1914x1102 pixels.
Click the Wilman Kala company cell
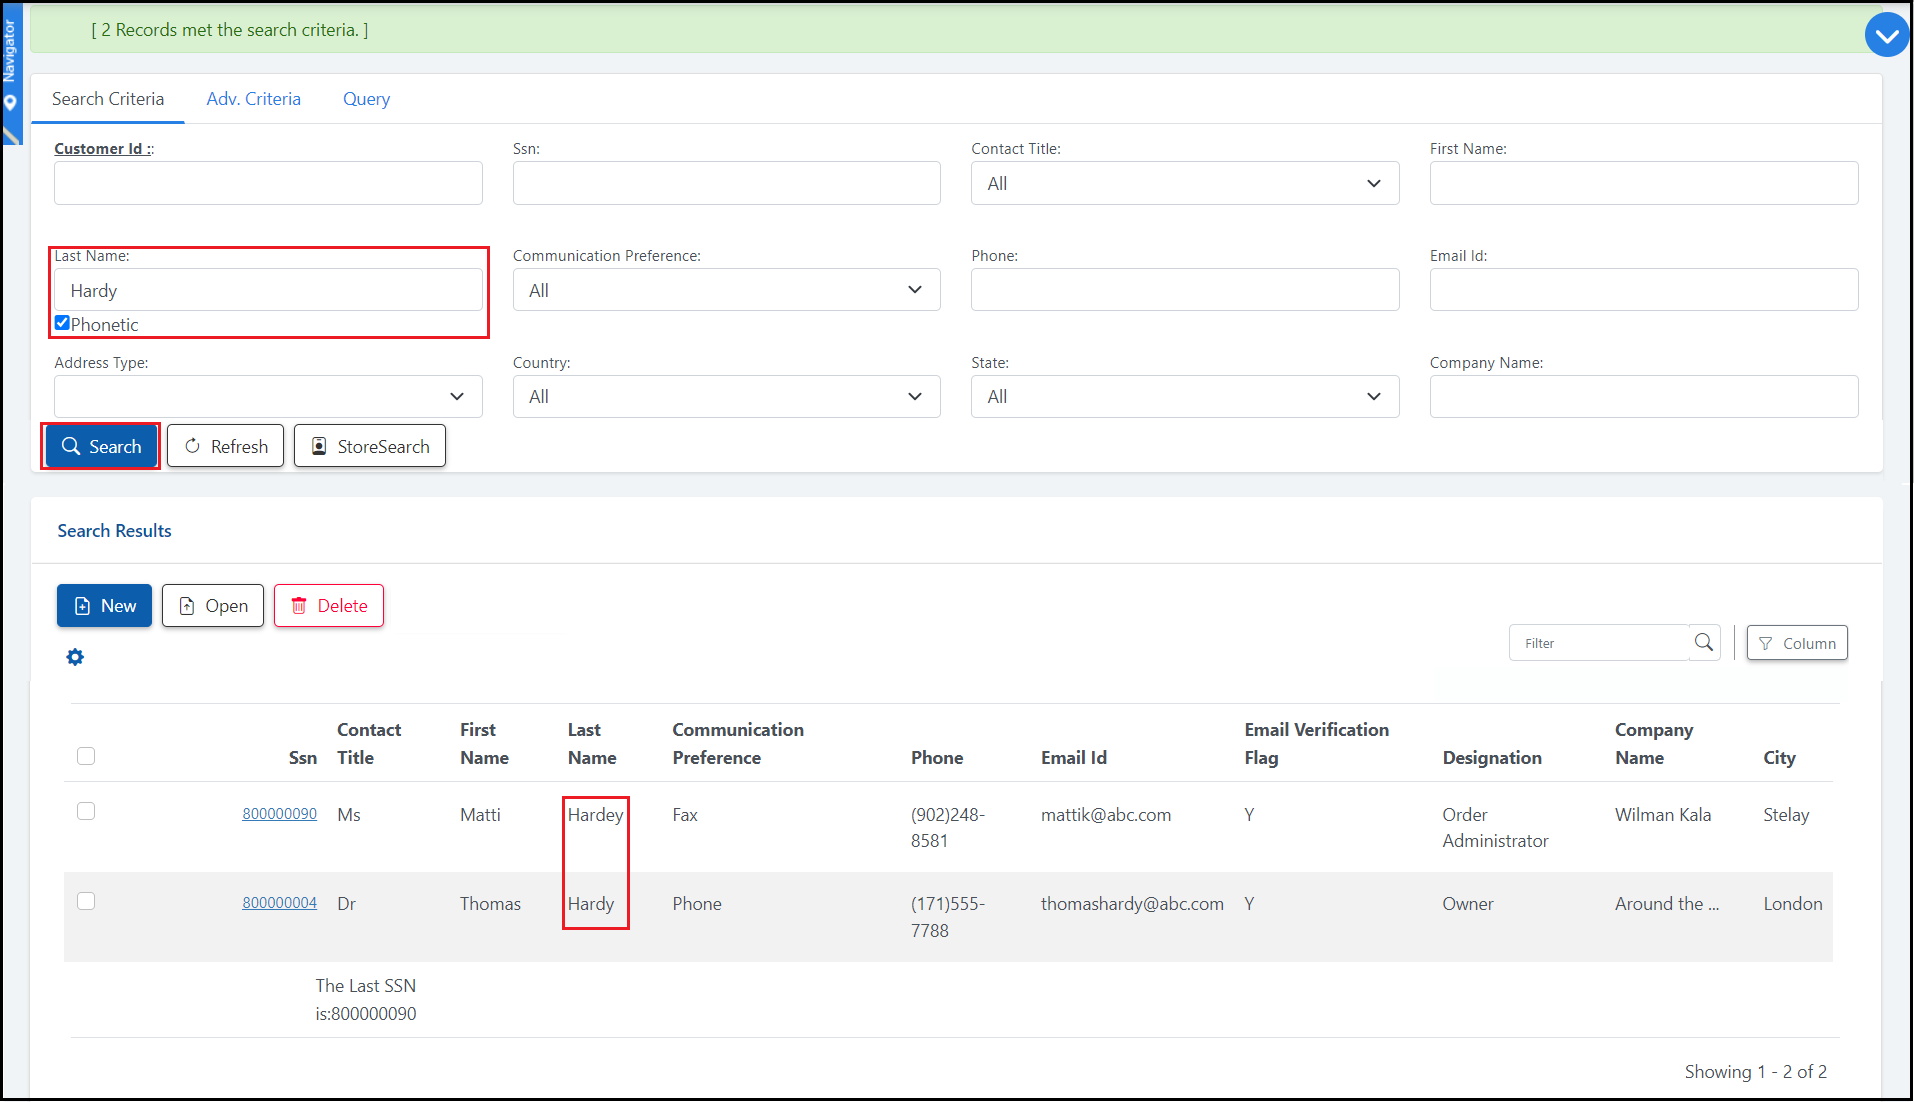[1663, 815]
